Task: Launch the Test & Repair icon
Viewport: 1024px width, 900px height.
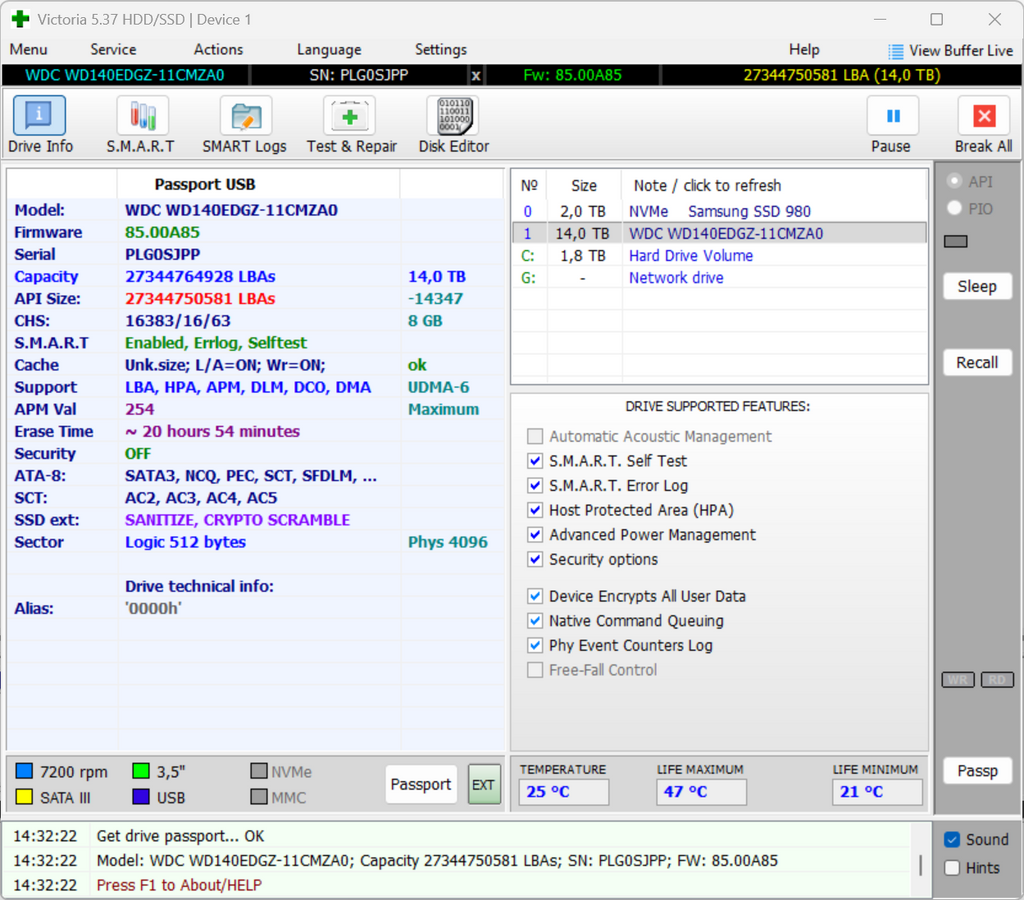Action: tap(349, 116)
